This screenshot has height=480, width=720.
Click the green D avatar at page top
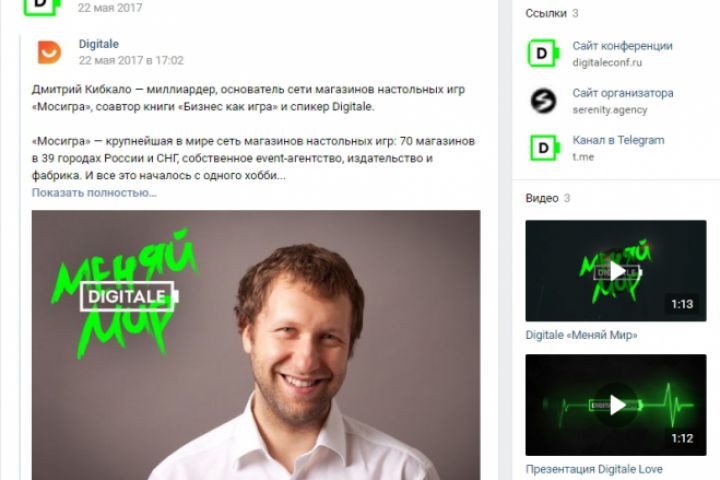pos(42,6)
